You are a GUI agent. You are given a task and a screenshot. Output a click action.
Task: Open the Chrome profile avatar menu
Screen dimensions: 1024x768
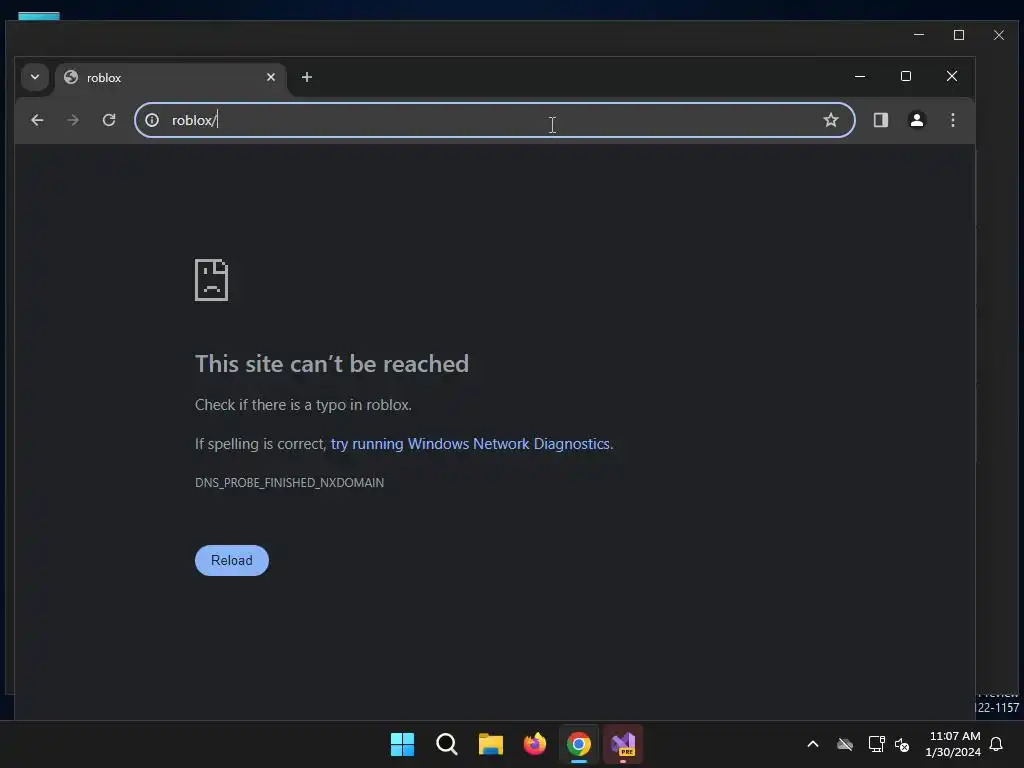coord(917,120)
